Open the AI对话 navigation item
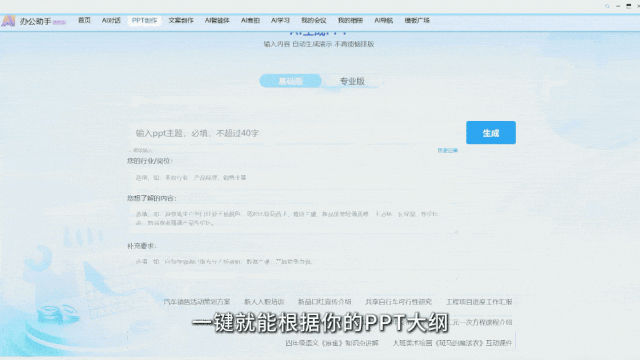 [111, 20]
